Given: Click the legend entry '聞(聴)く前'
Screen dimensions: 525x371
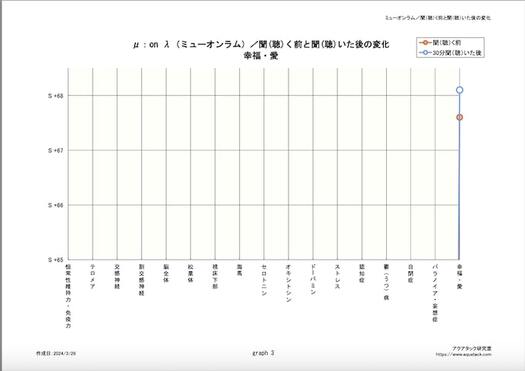Looking at the screenshot, I should [x=447, y=43].
